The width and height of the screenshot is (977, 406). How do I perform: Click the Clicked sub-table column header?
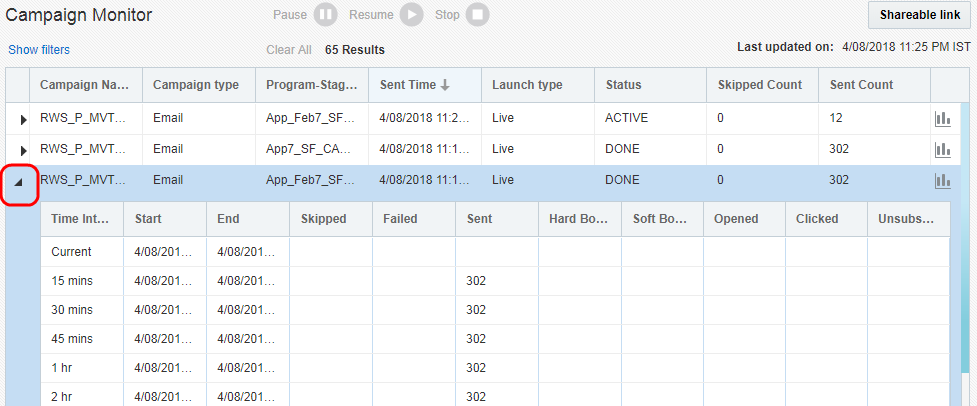[826, 219]
